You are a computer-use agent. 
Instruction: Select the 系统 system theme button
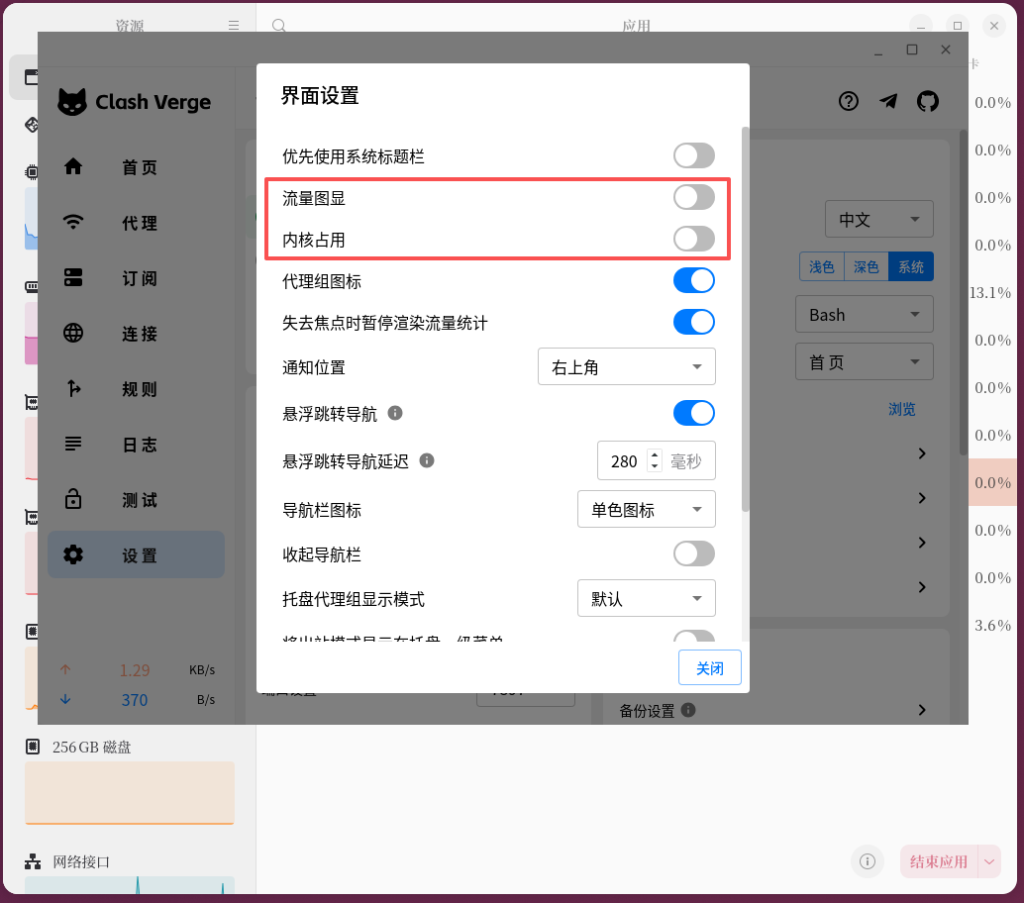(x=910, y=266)
